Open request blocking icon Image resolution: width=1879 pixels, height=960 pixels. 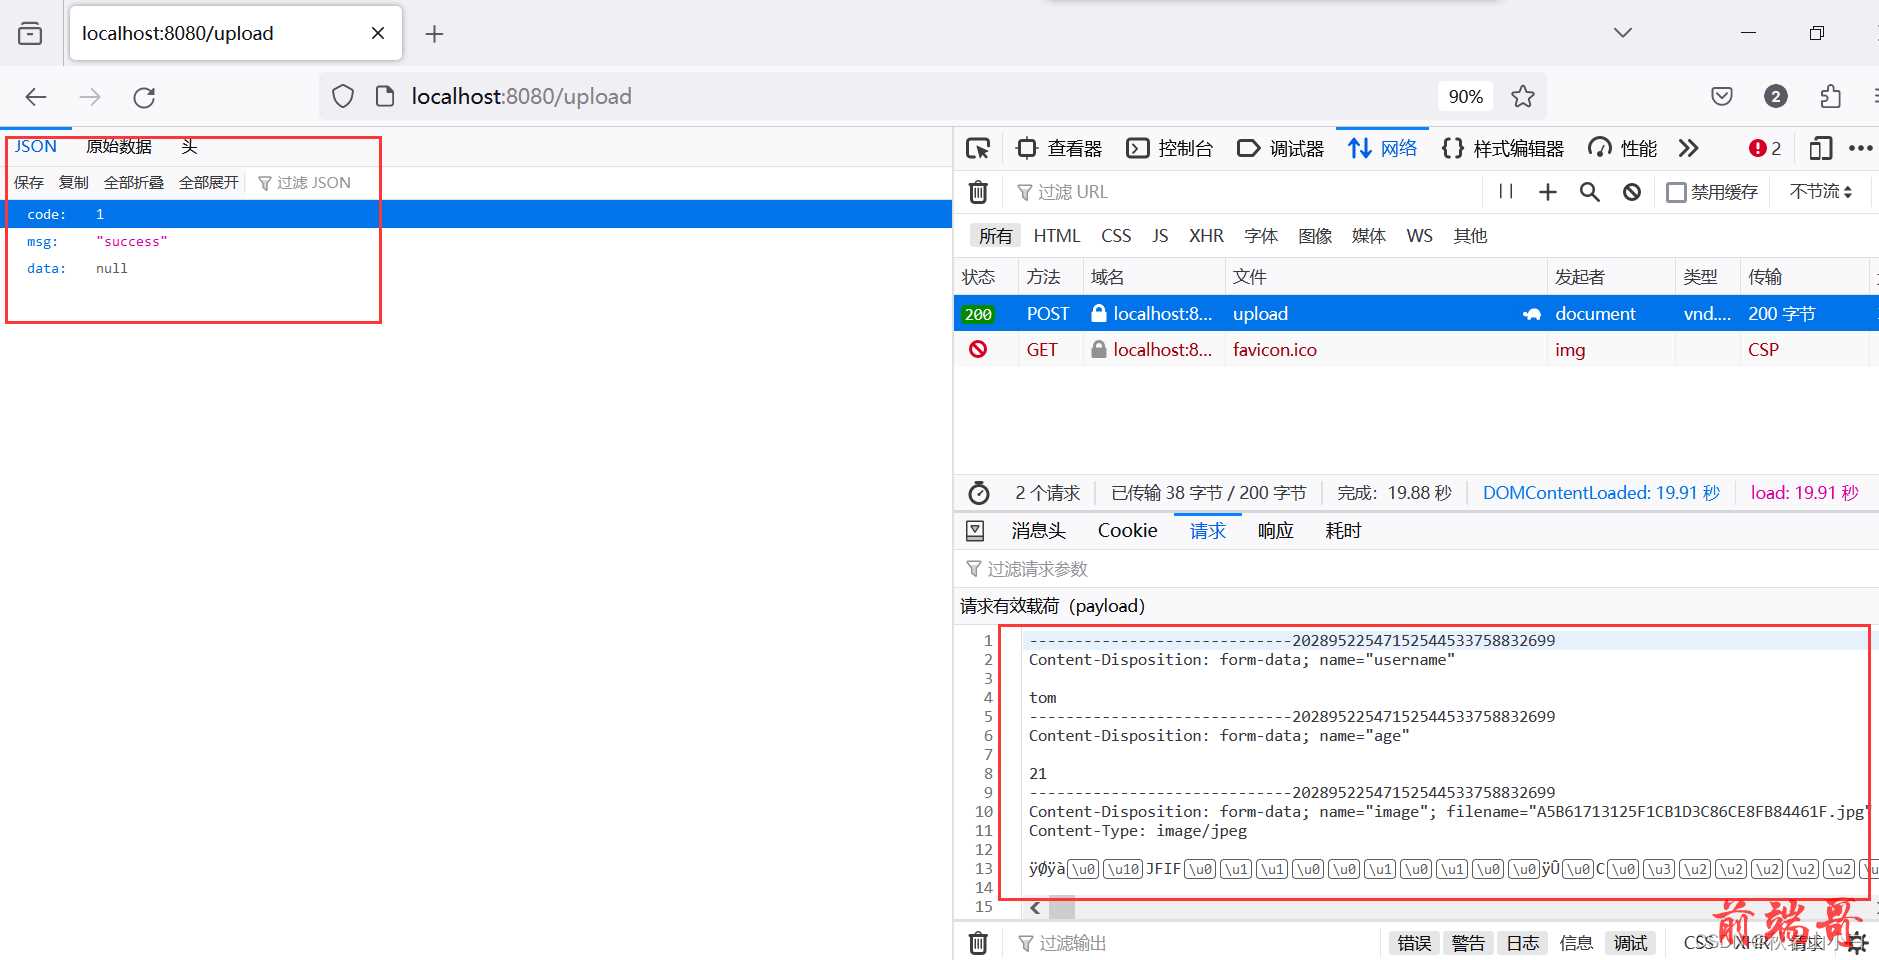[x=1632, y=192]
